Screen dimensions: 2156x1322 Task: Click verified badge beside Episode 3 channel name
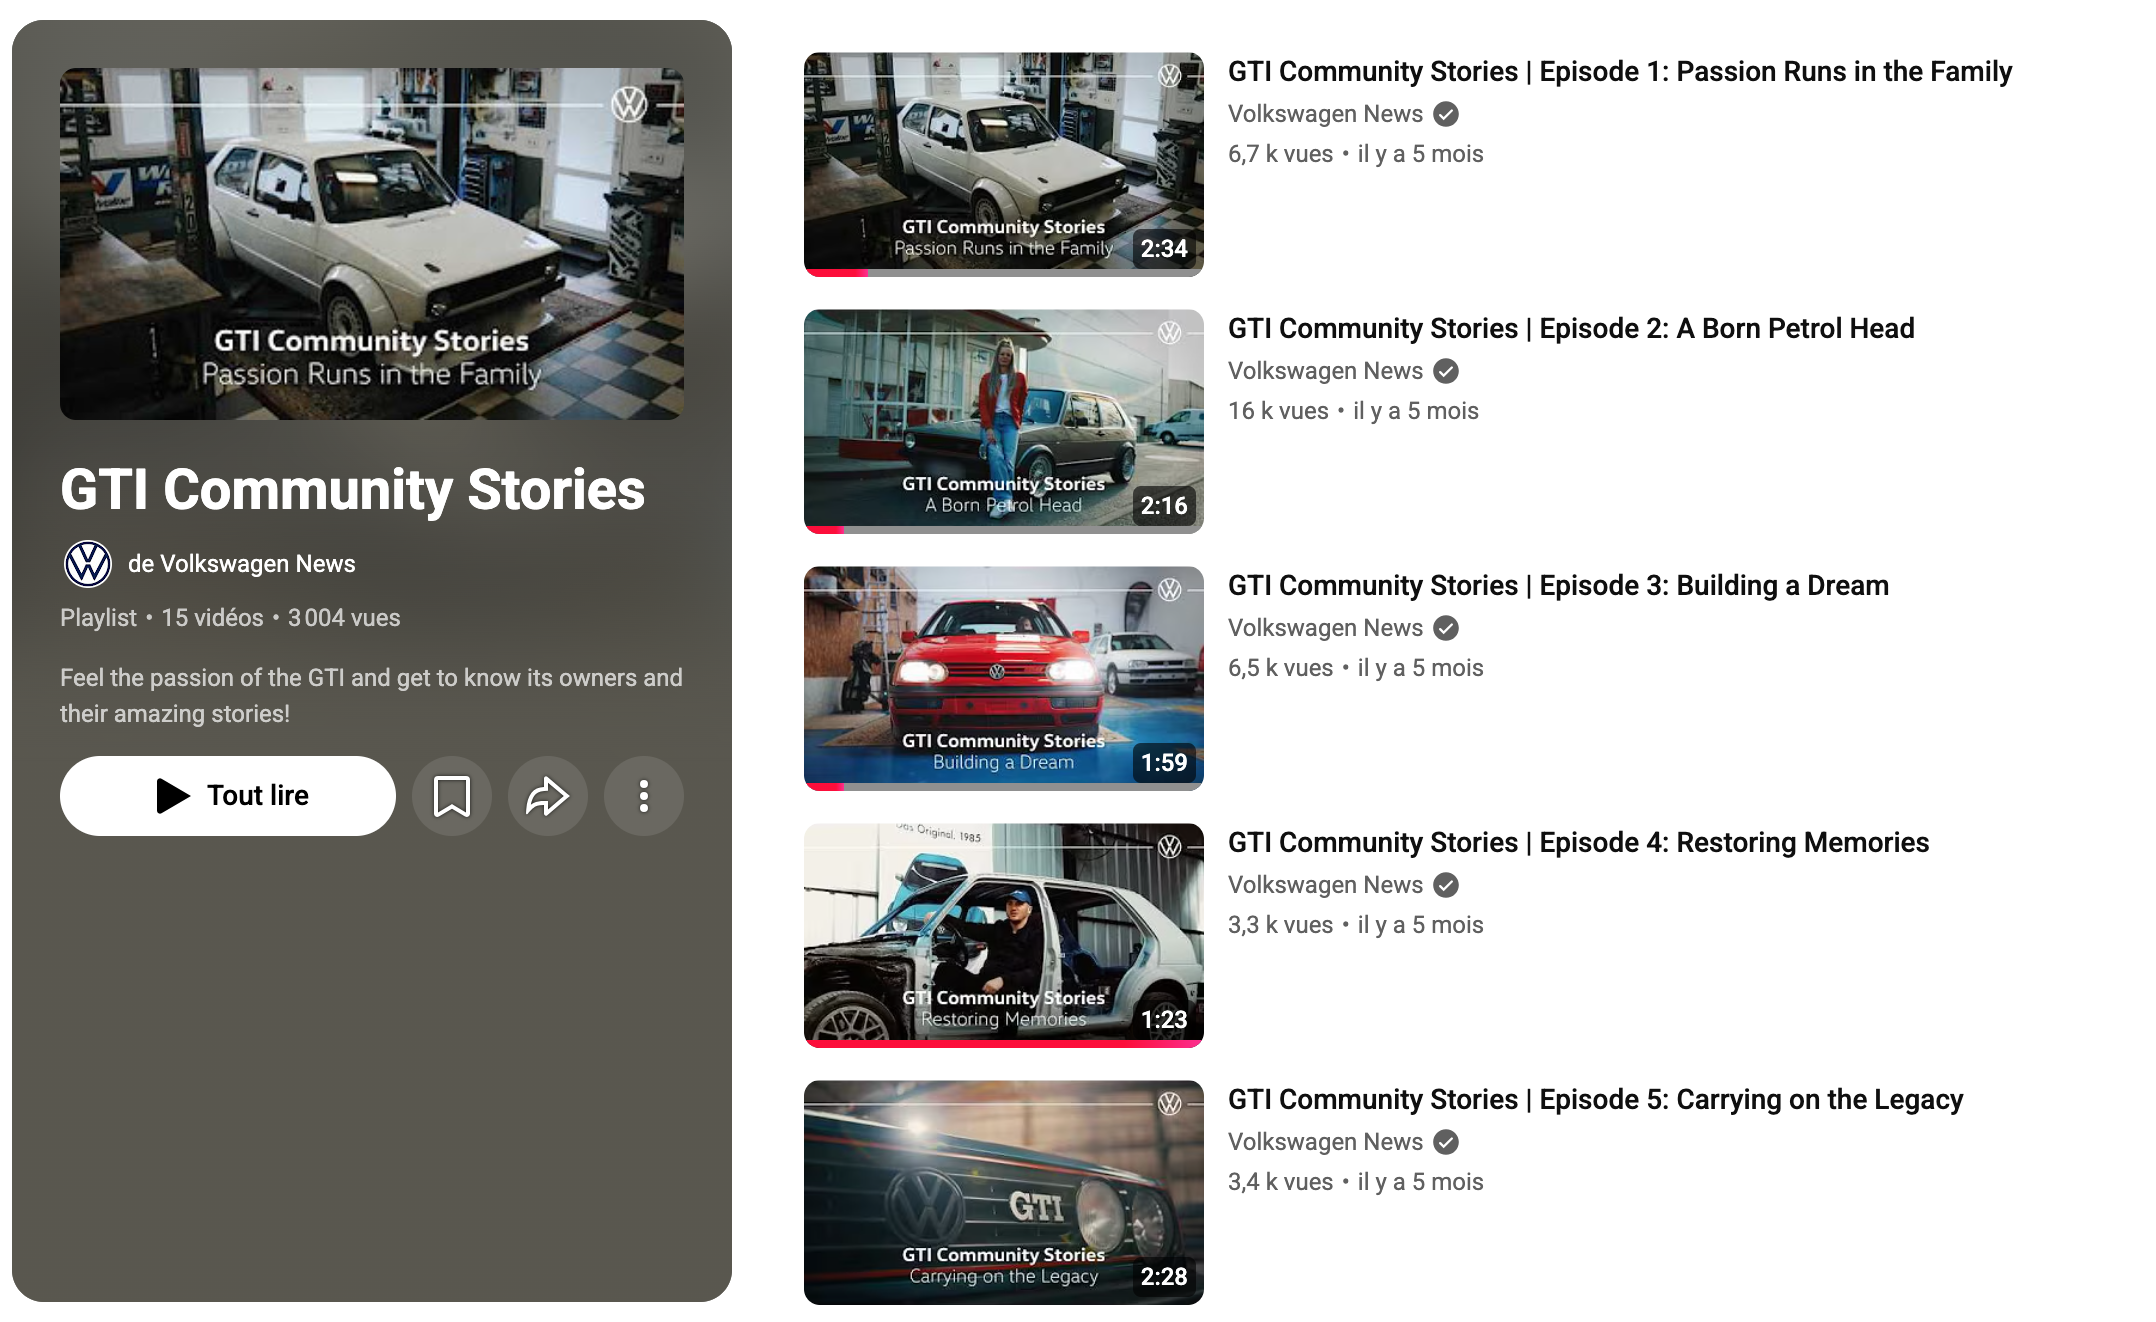(x=1446, y=628)
